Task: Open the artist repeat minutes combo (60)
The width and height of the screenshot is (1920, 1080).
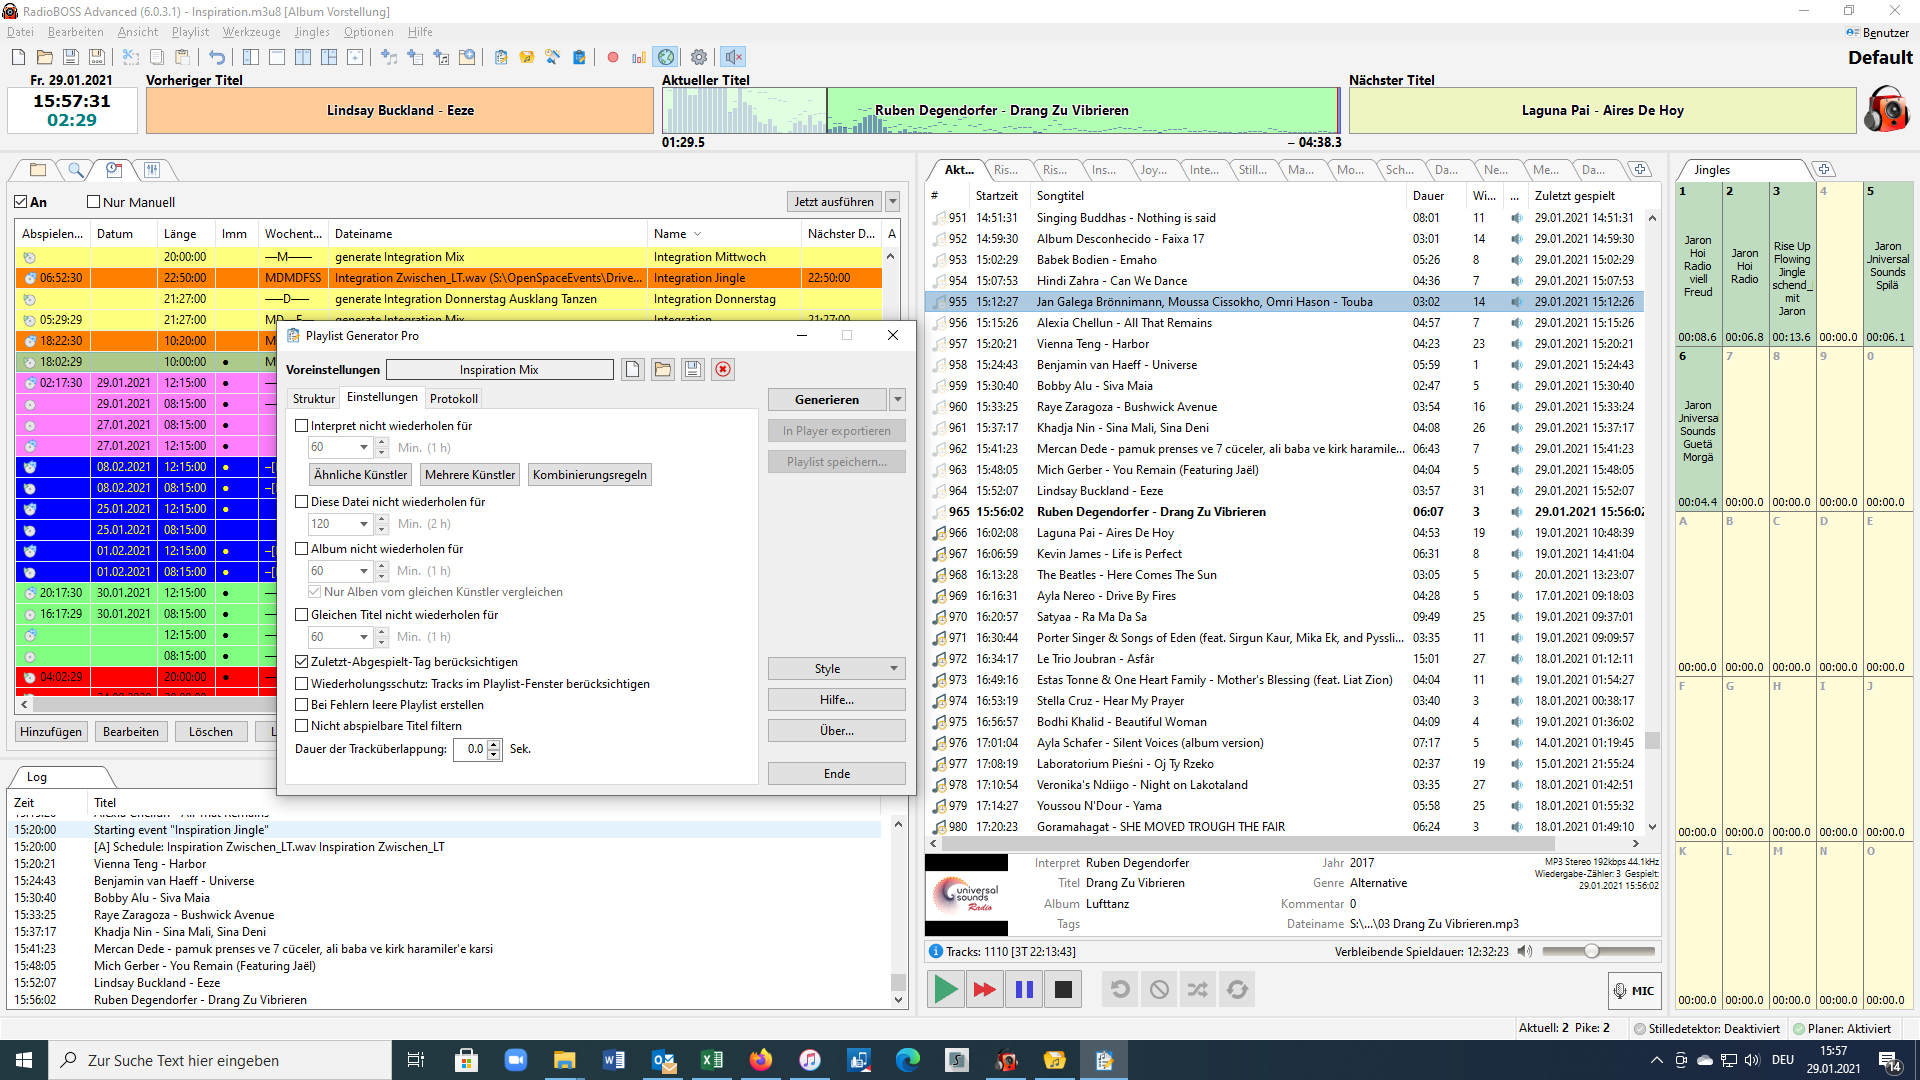Action: pos(364,447)
